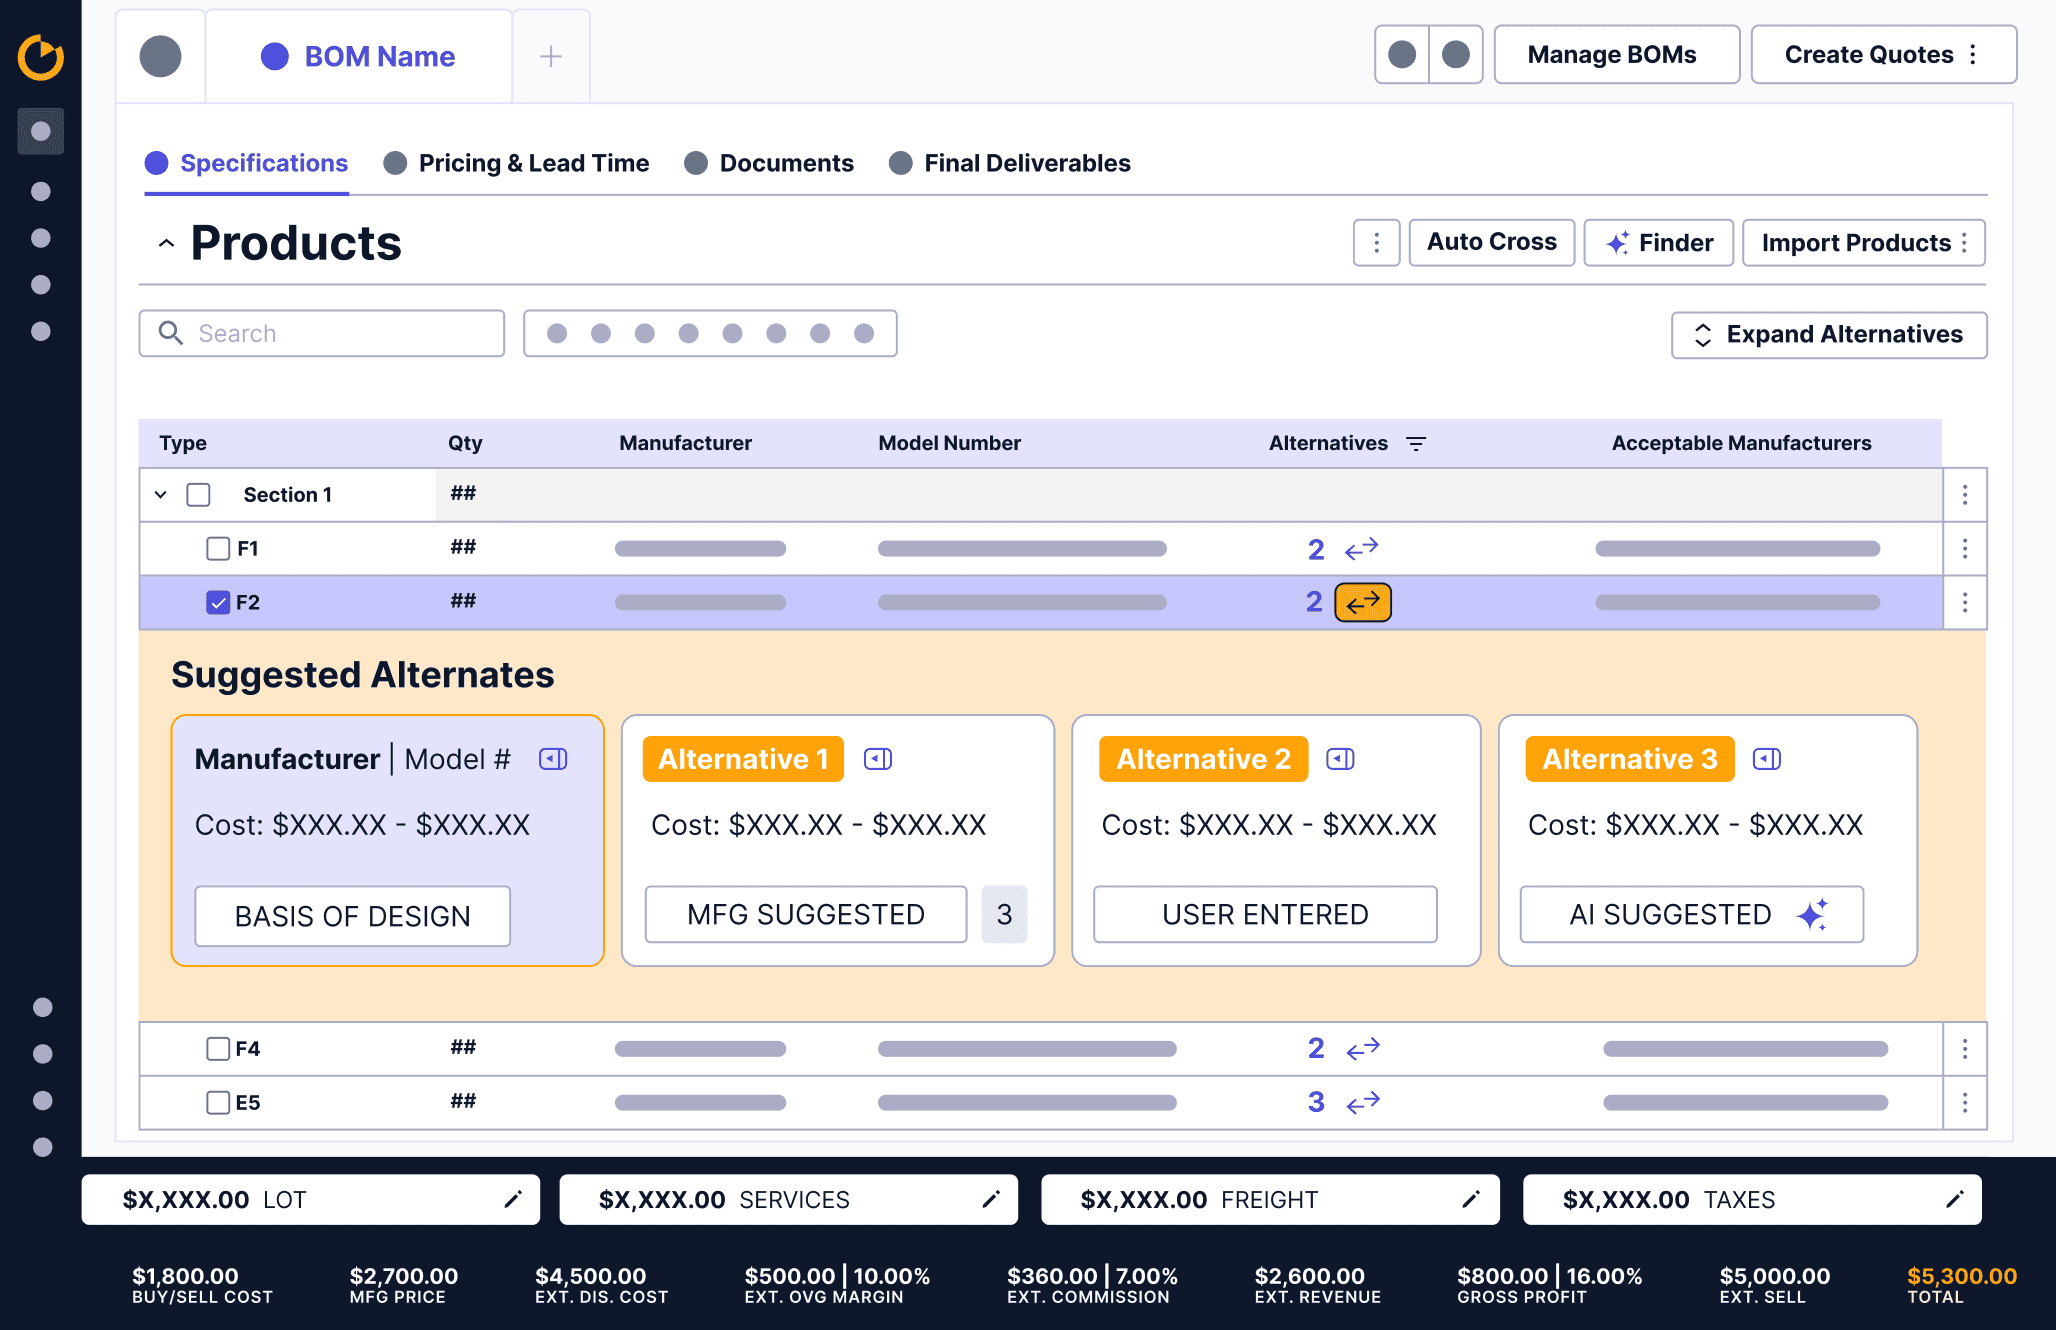This screenshot has width=2056, height=1330.
Task: Open side panel icon on Alternative 1 card
Action: [x=878, y=759]
